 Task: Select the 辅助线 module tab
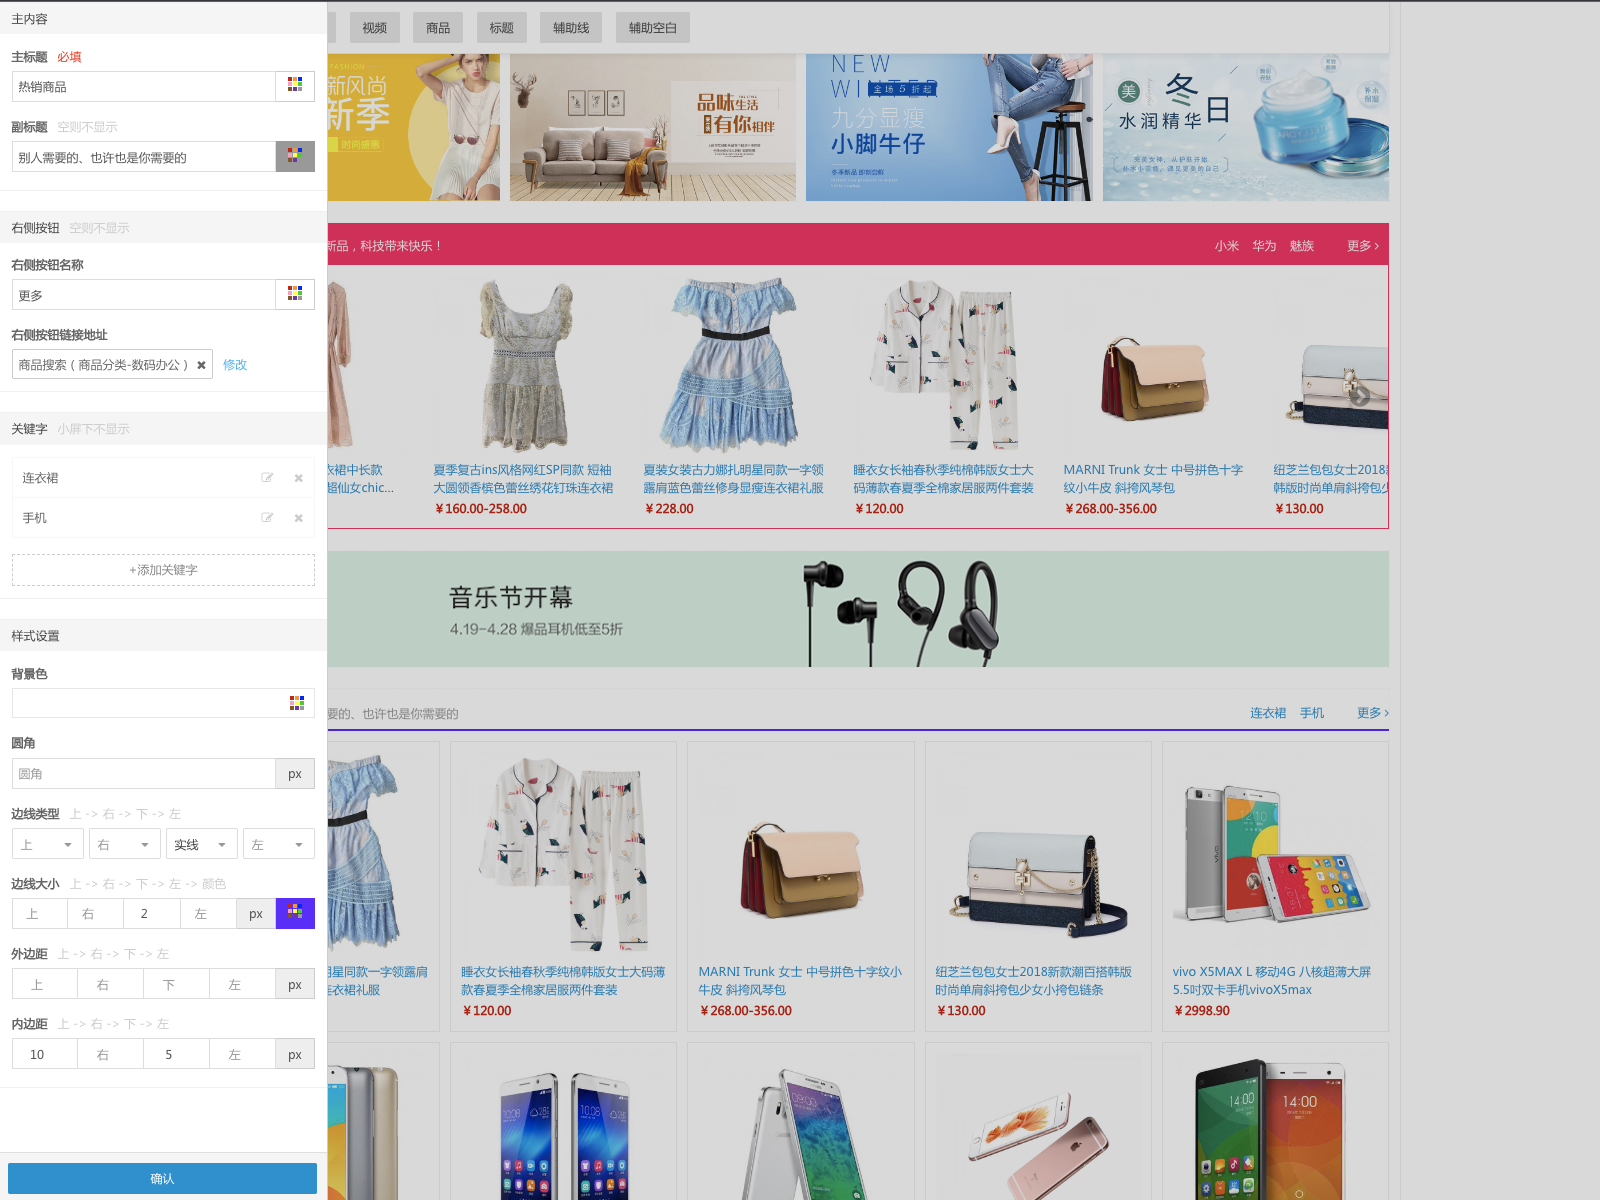[x=571, y=27]
